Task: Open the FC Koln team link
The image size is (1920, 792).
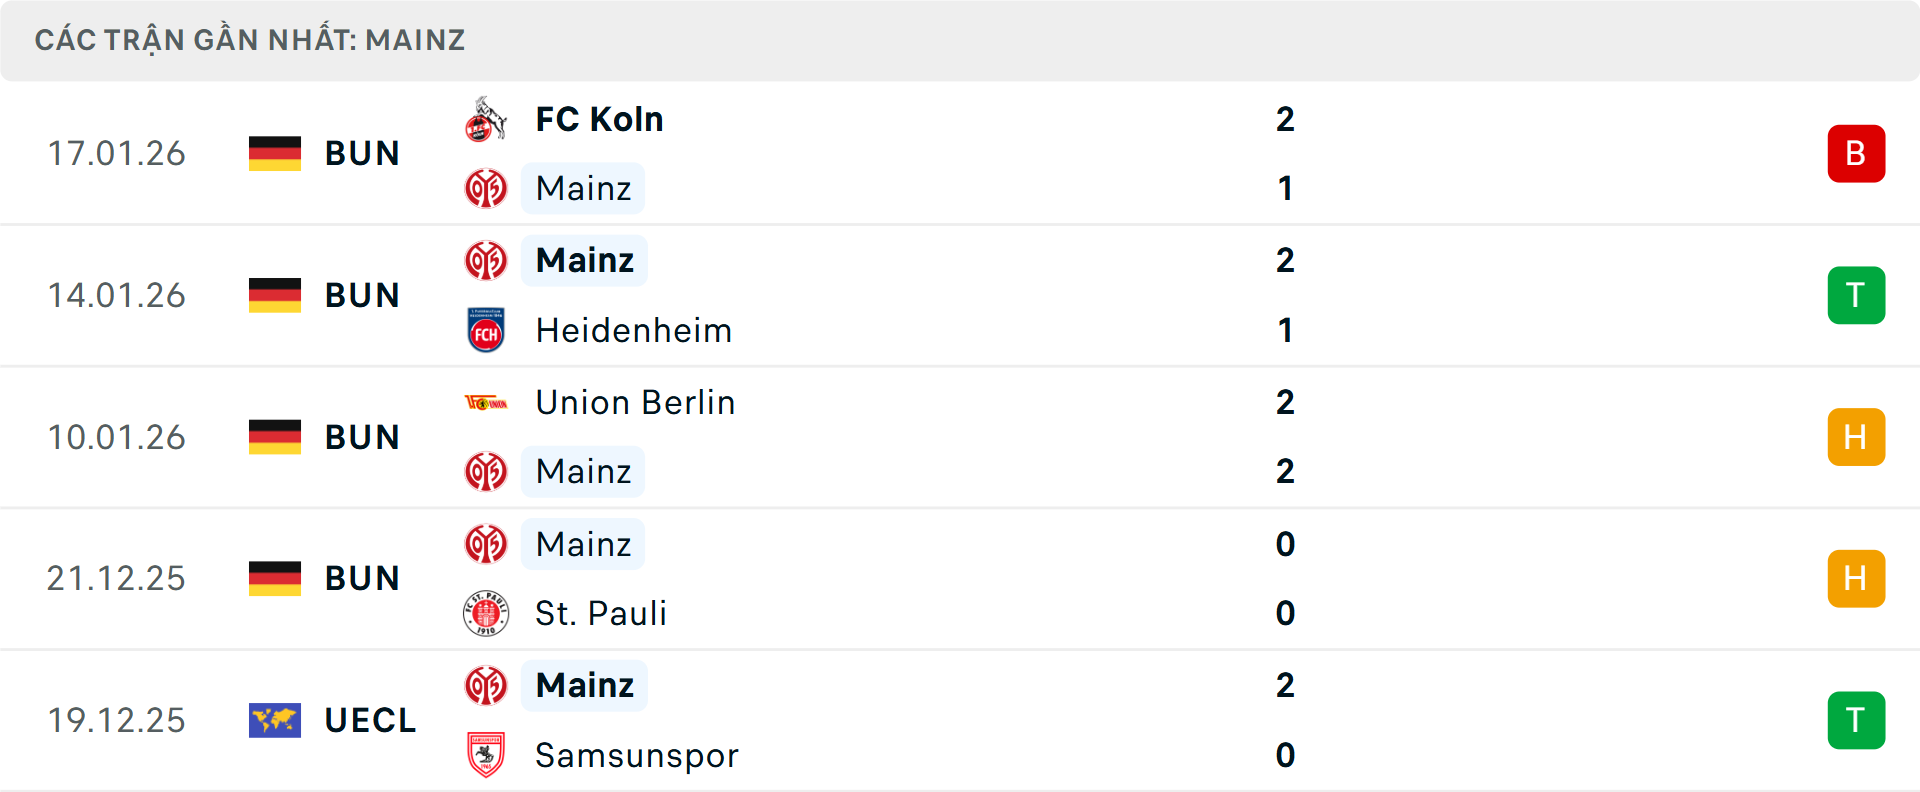Action: point(599,120)
